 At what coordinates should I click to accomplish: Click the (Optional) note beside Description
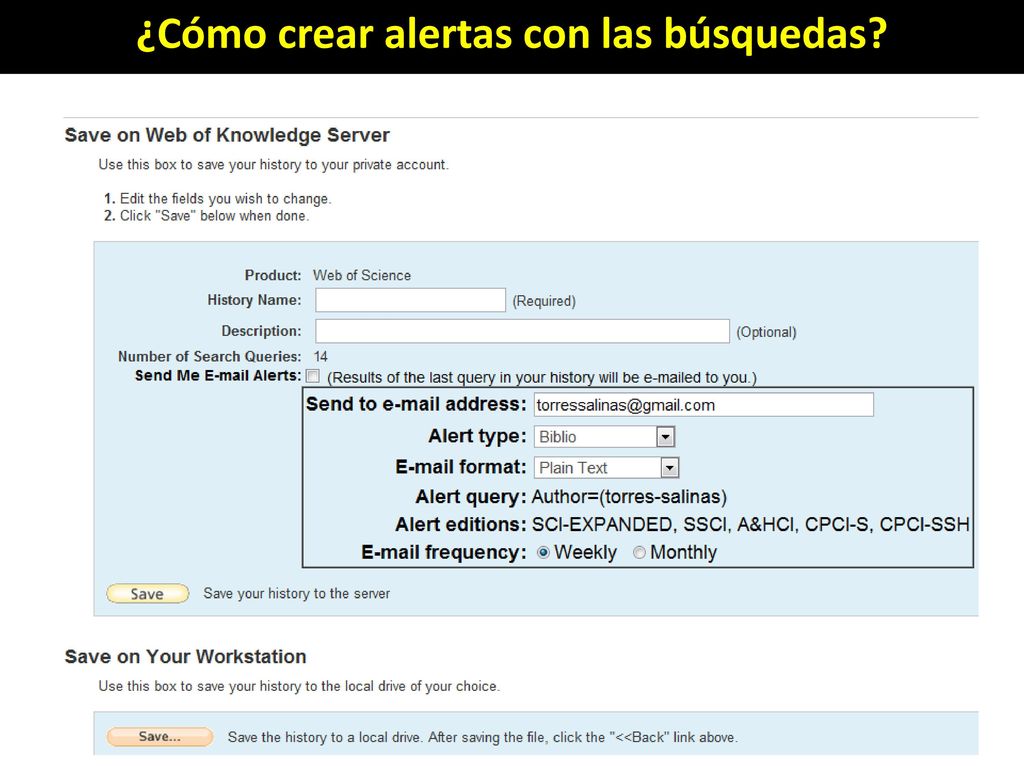(766, 332)
